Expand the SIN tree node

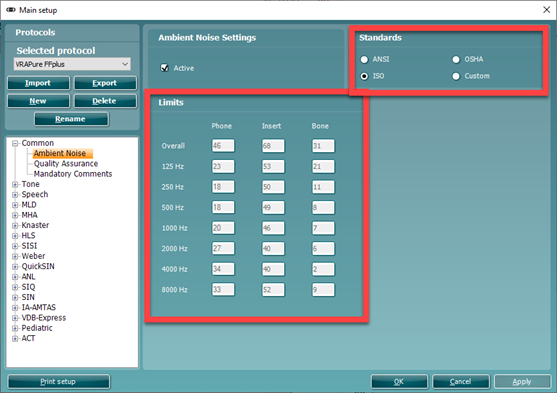tap(15, 298)
